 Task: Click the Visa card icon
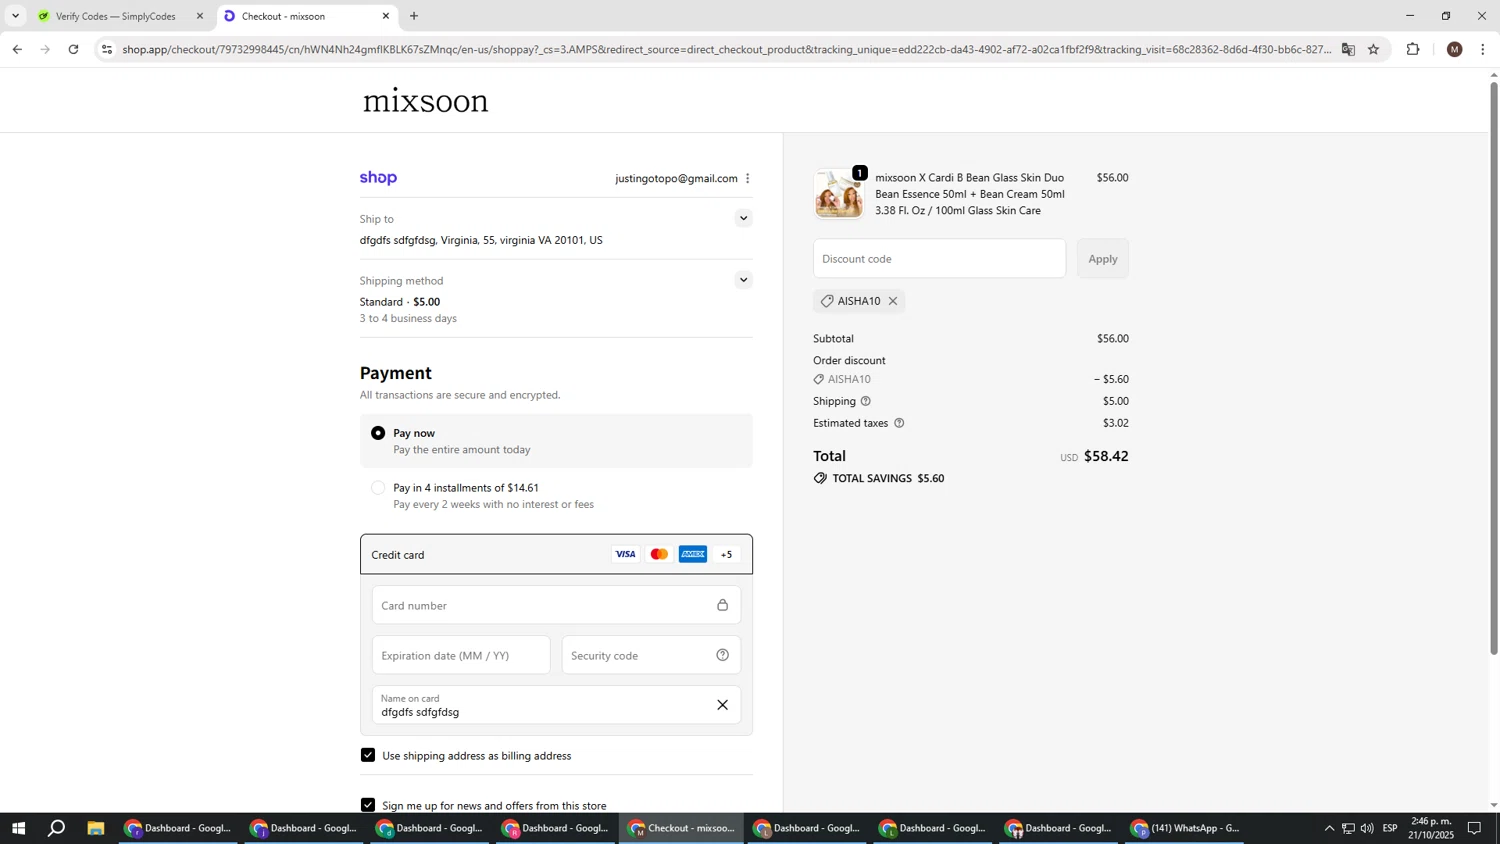(625, 554)
